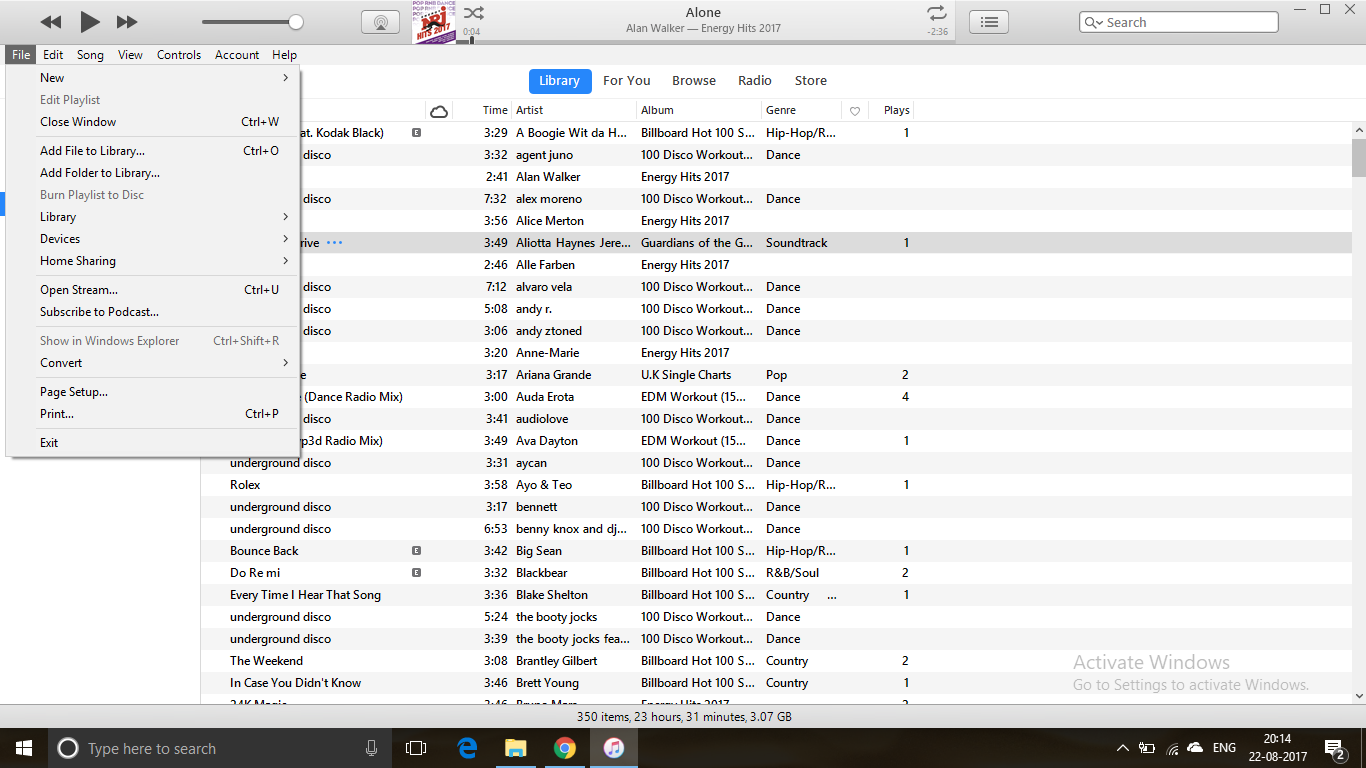Open the Song menu

90,55
